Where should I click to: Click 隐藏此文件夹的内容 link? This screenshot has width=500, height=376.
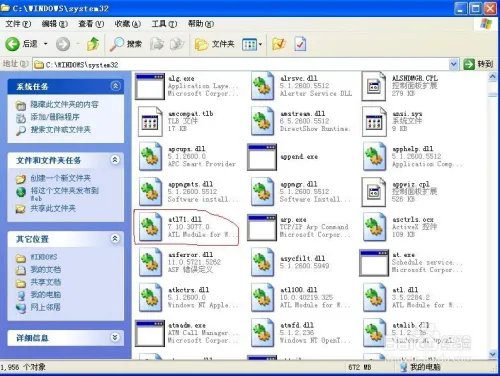[64, 105]
